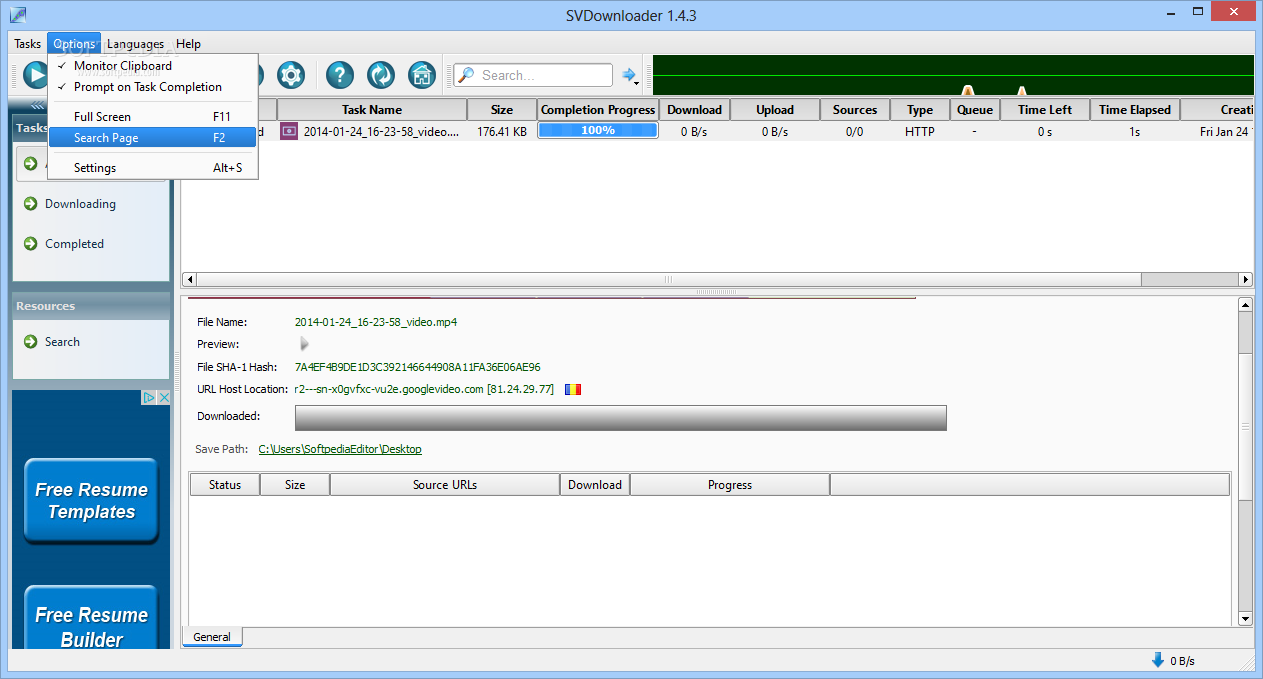Click the task list left scroll arrow
Image resolution: width=1263 pixels, height=679 pixels.
coord(189,280)
